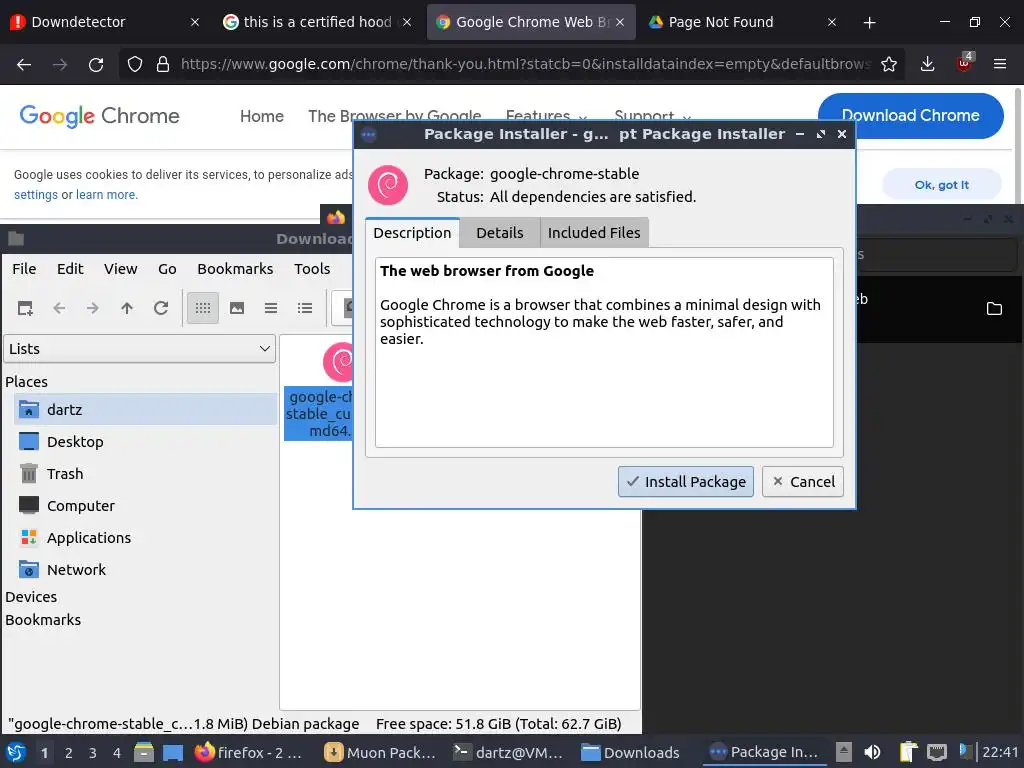Open the Included Files tab
The height and width of the screenshot is (768, 1024).
coord(594,233)
